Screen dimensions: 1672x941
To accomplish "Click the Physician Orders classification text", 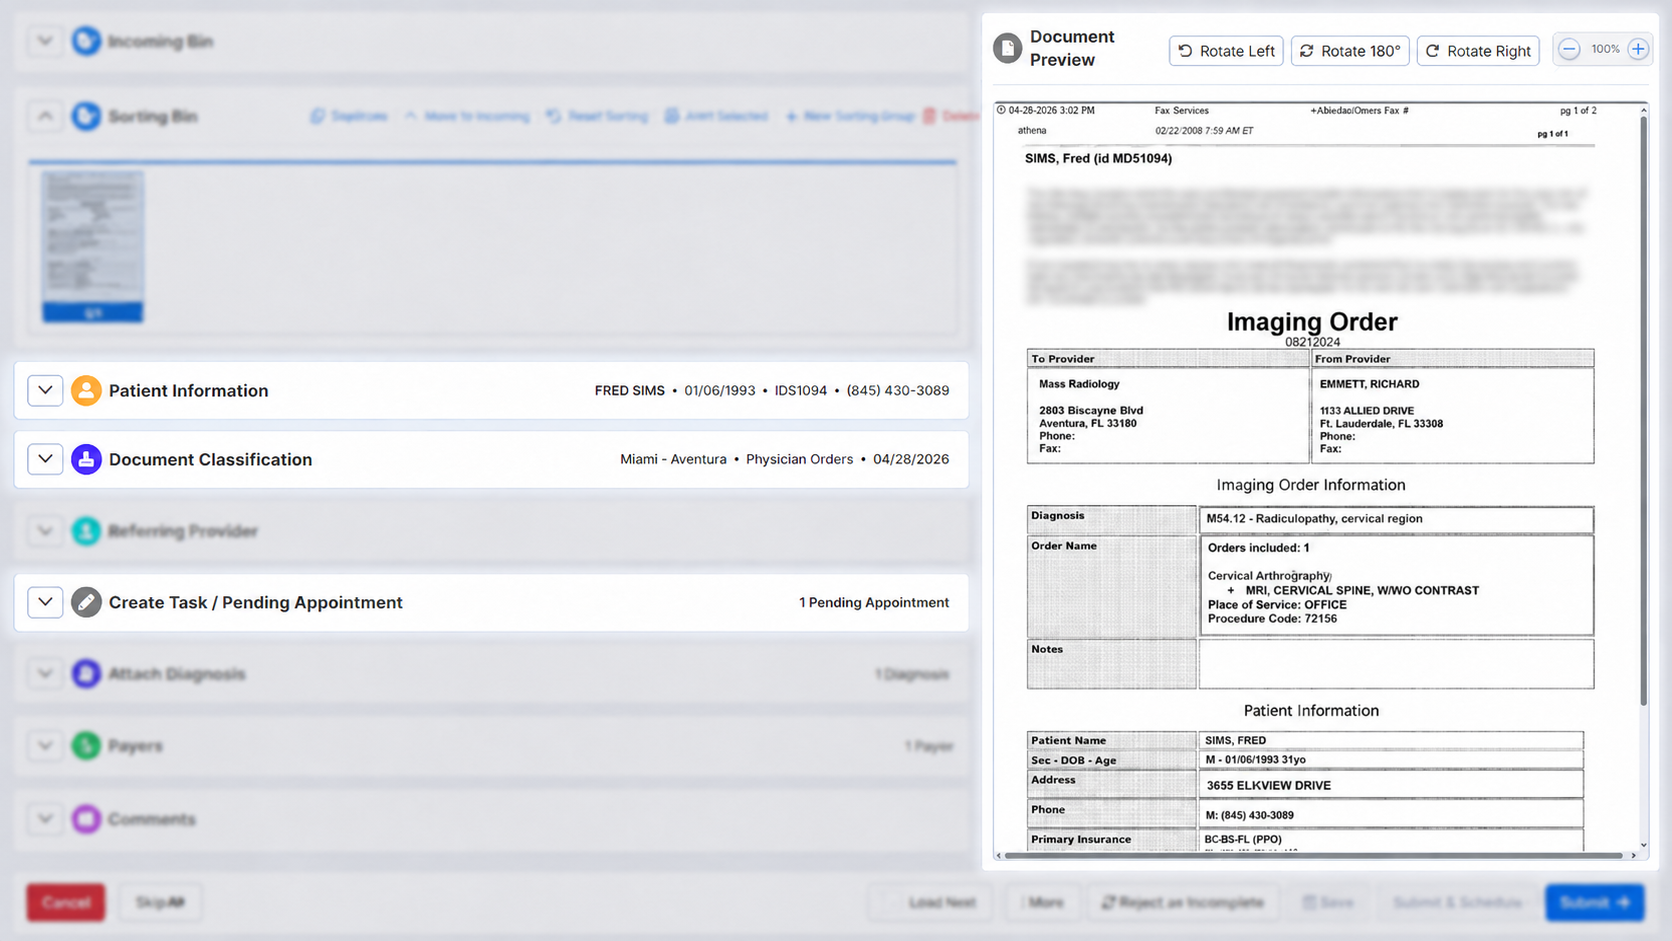I will coord(799,459).
